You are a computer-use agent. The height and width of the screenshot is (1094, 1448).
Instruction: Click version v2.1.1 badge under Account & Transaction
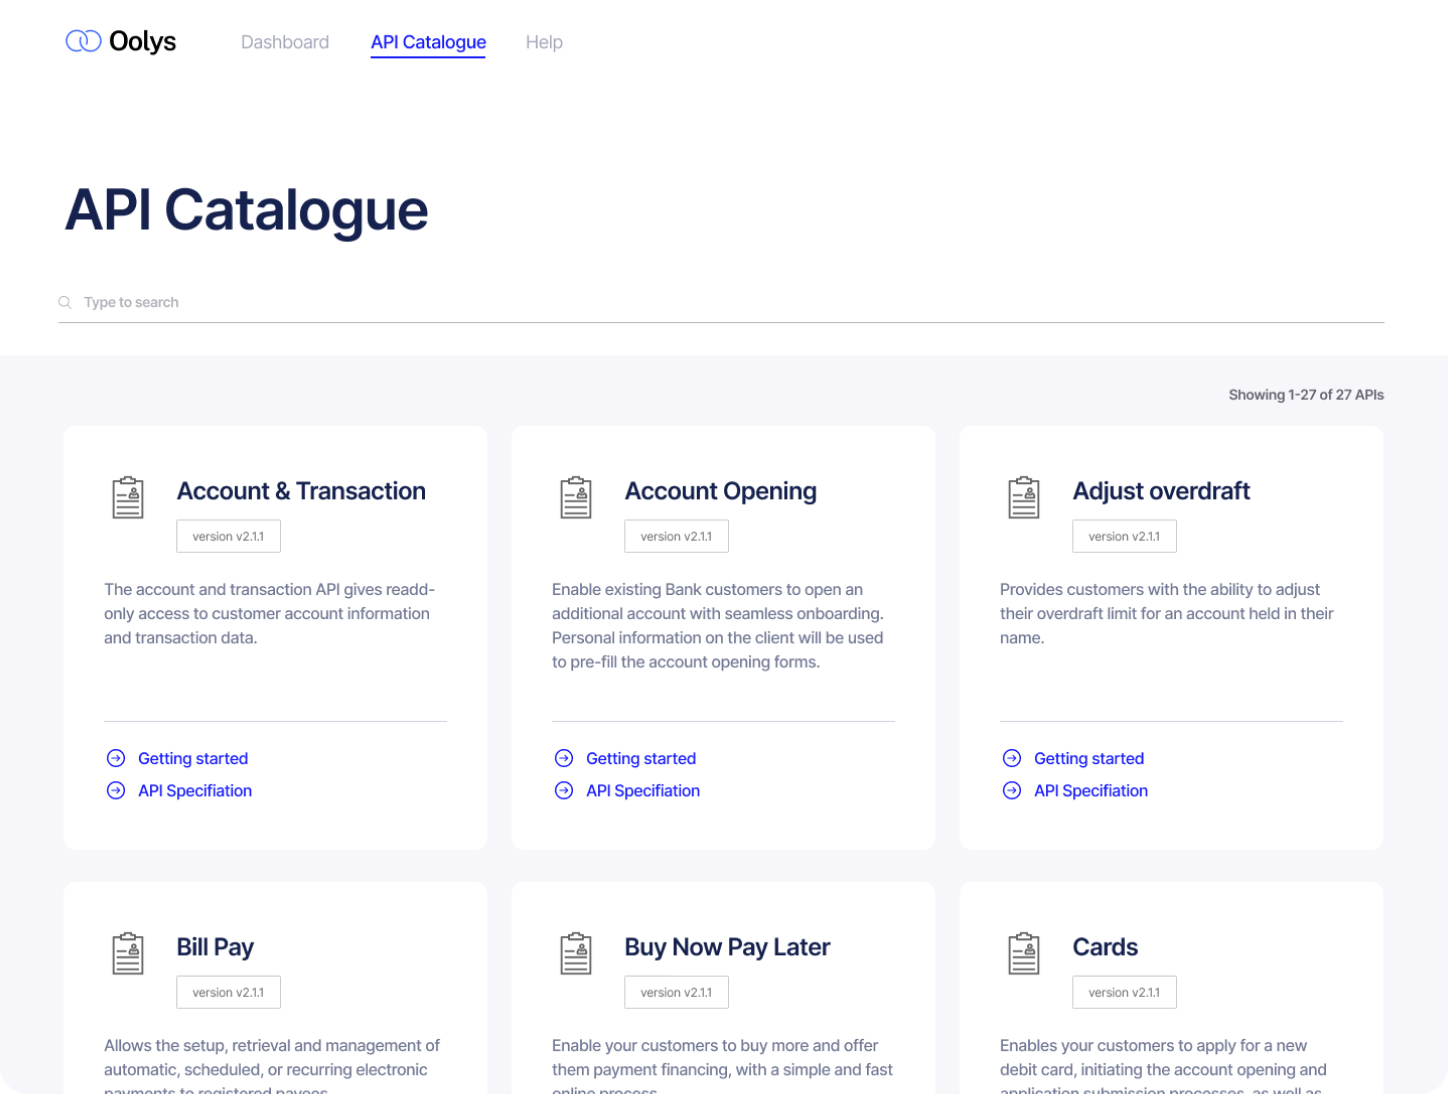(x=228, y=536)
